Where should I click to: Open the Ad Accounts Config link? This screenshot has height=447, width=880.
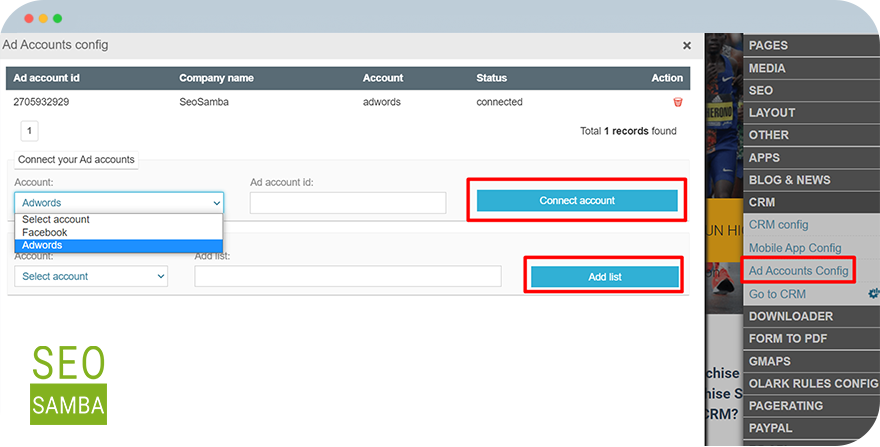click(798, 271)
